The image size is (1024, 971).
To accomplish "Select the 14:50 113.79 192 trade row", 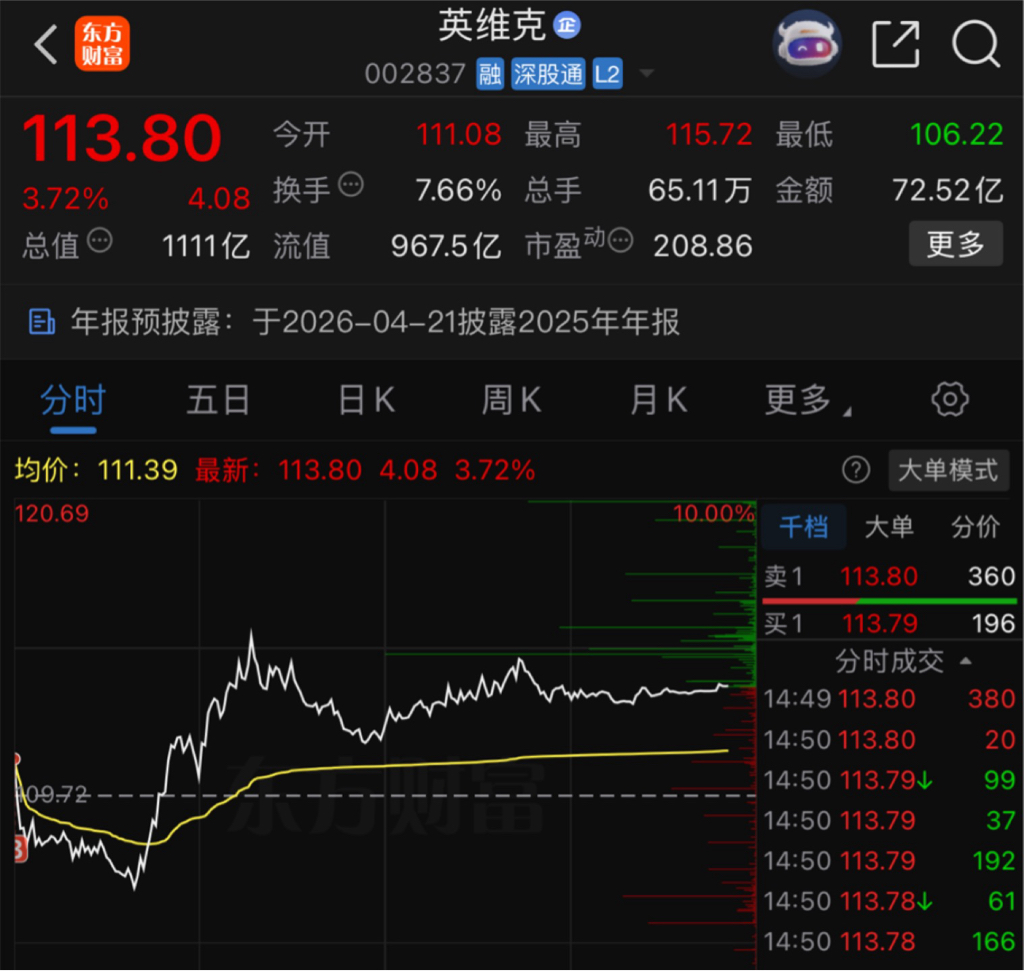I will [889, 861].
